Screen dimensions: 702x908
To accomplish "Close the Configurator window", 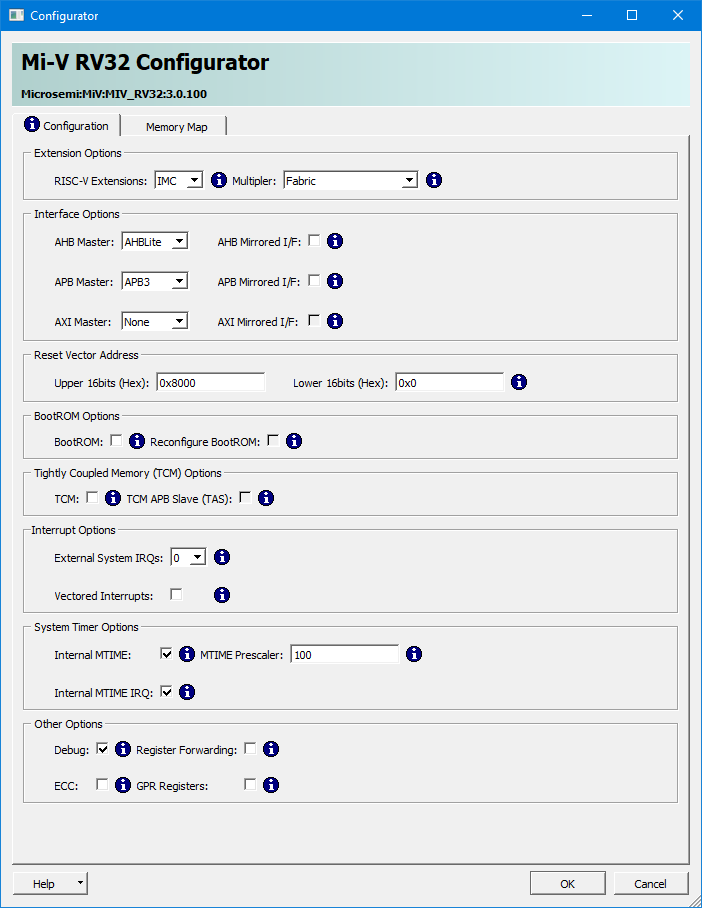I will [678, 16].
